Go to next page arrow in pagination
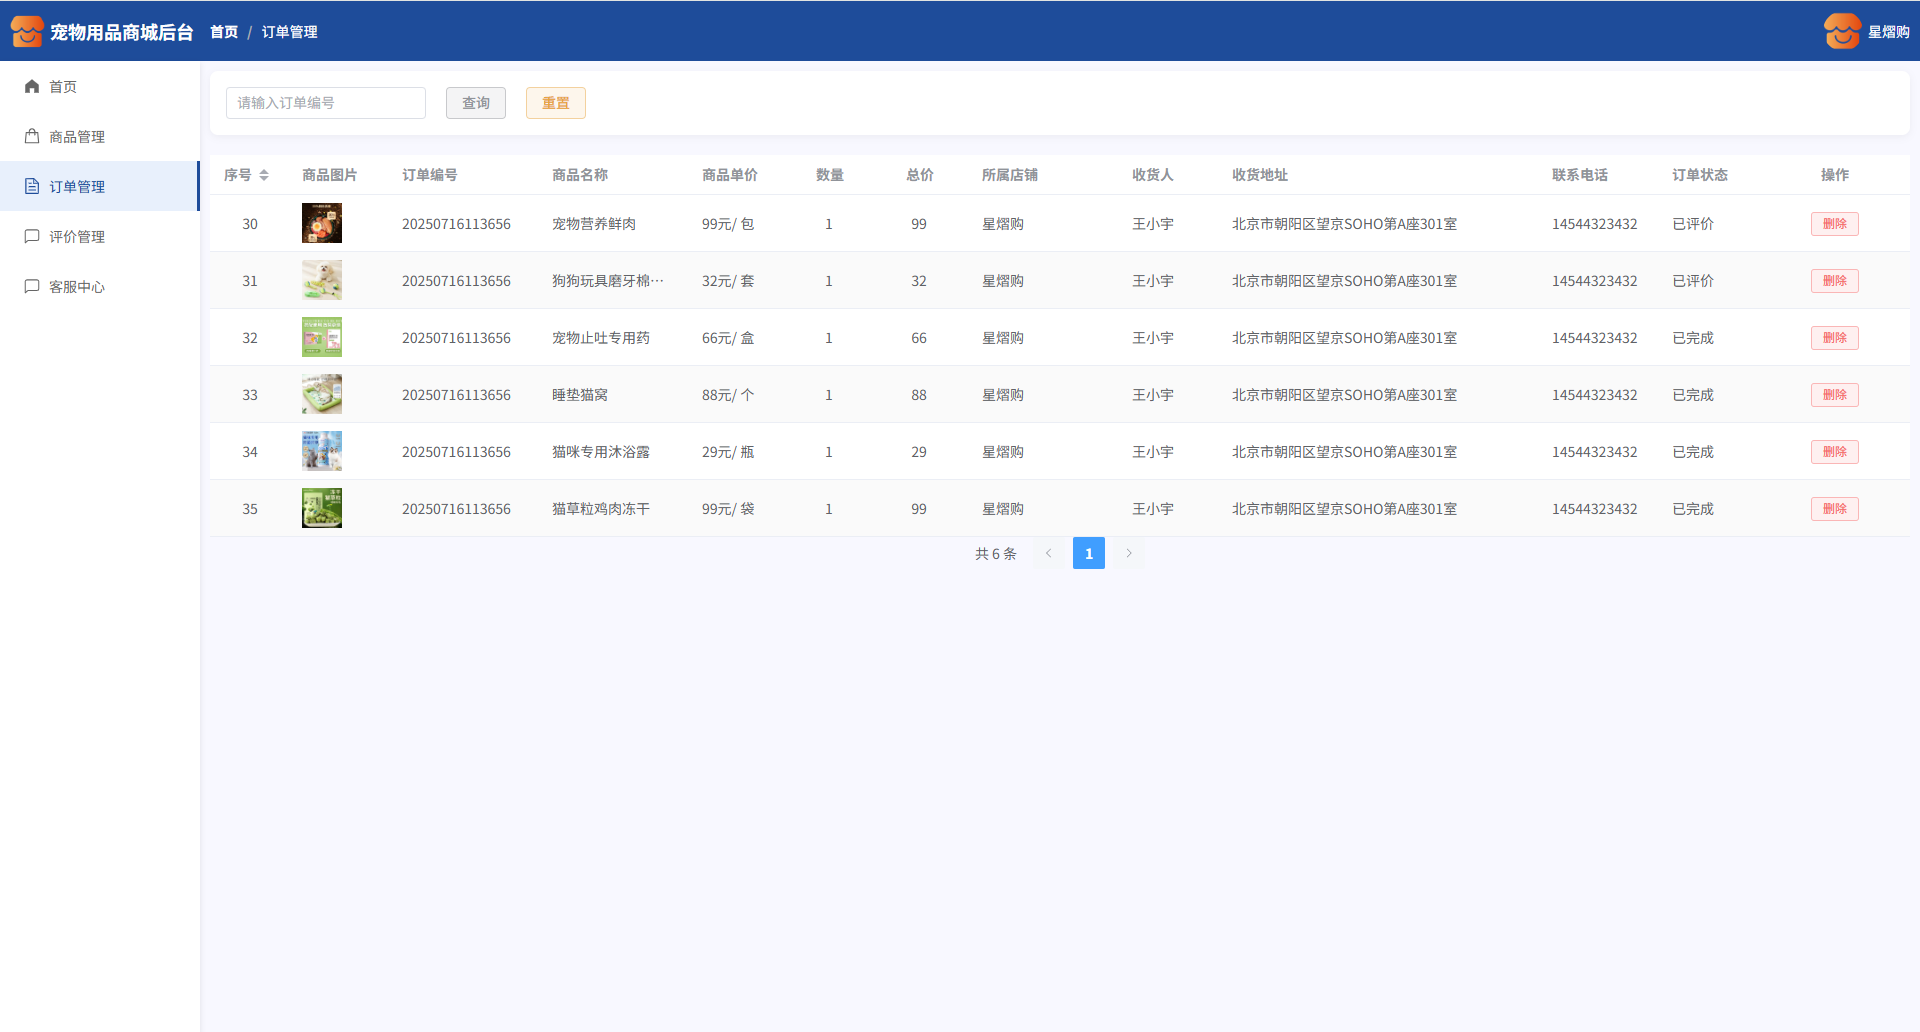The height and width of the screenshot is (1032, 1920). coord(1129,553)
